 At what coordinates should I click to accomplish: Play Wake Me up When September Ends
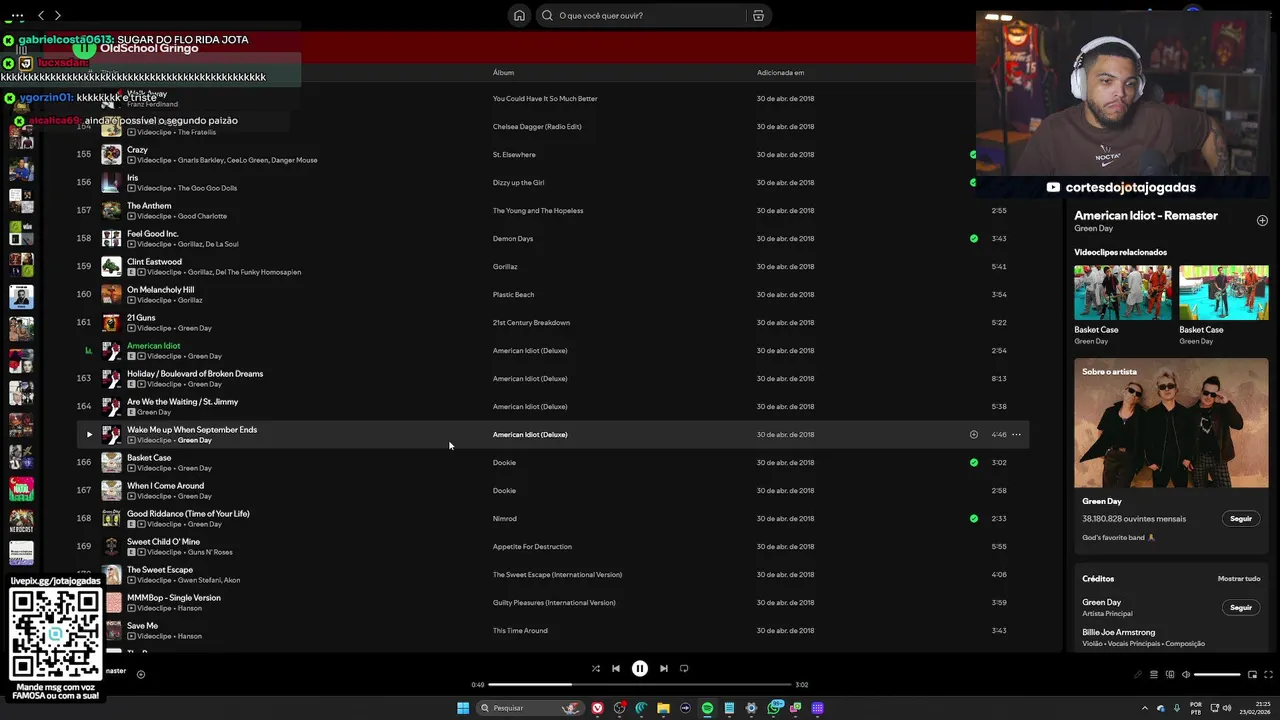coord(89,434)
